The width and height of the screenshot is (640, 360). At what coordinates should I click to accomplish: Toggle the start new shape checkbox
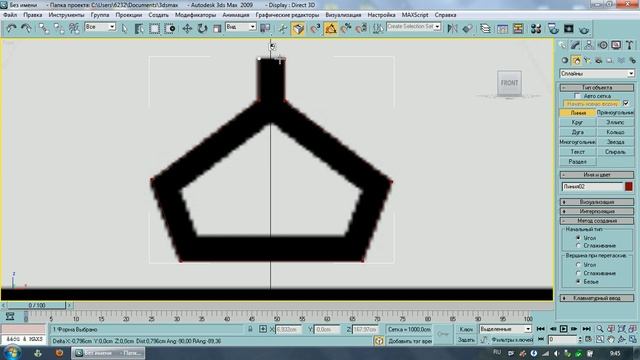point(626,103)
